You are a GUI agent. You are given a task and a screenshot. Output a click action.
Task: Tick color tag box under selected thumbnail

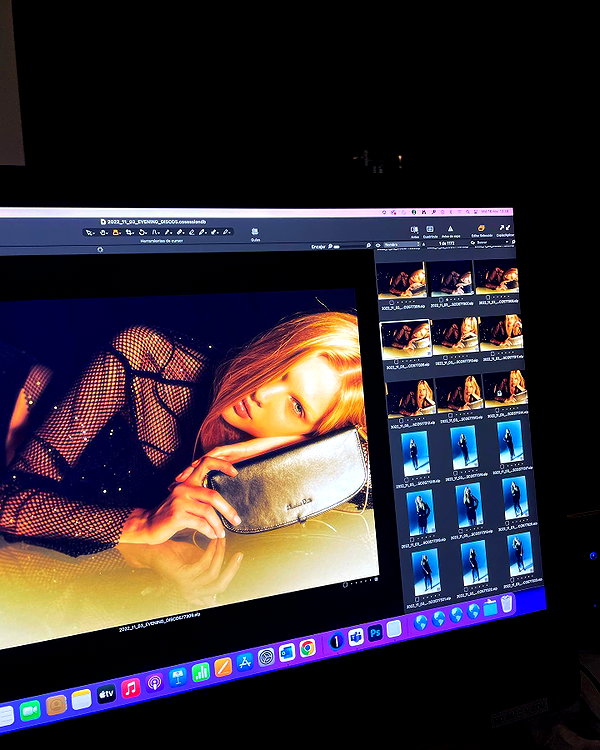click(x=396, y=362)
